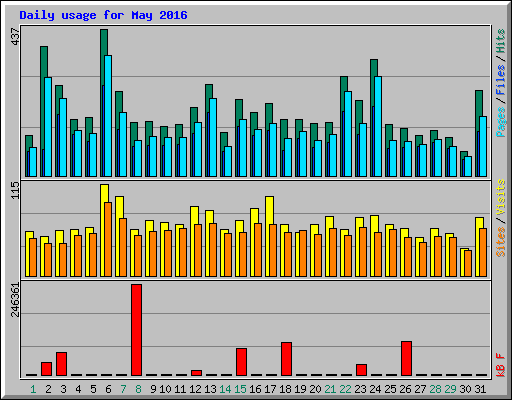This screenshot has height=400, width=512.
Task: Select day label 23 on the x-axis
Action: 360,389
